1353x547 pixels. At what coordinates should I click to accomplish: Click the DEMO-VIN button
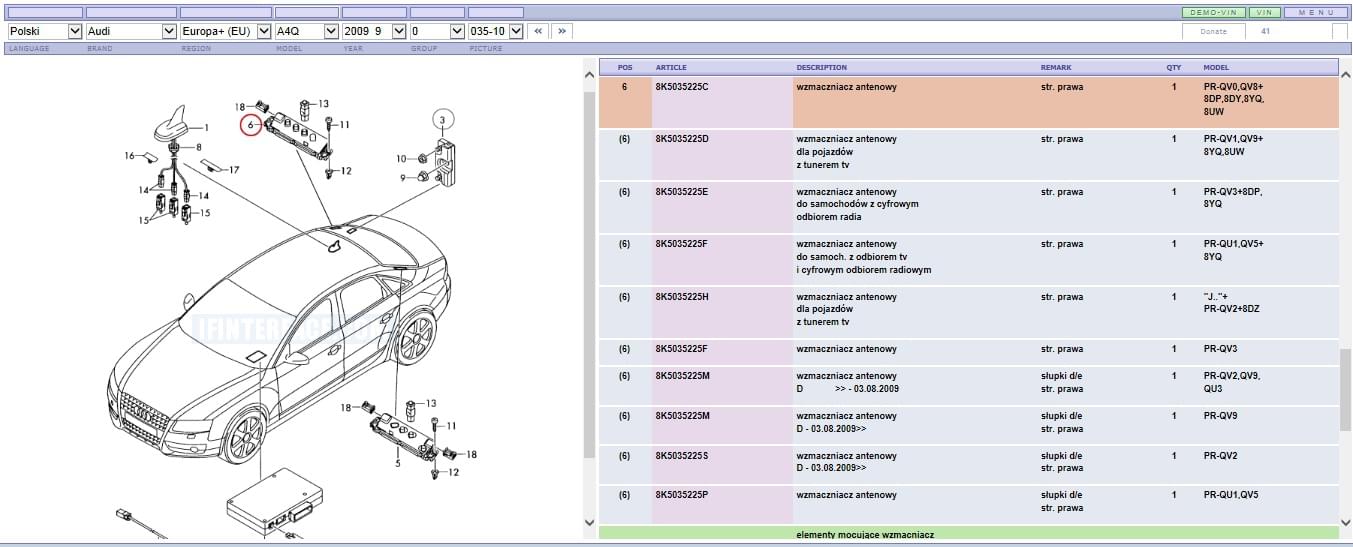[x=1213, y=12]
